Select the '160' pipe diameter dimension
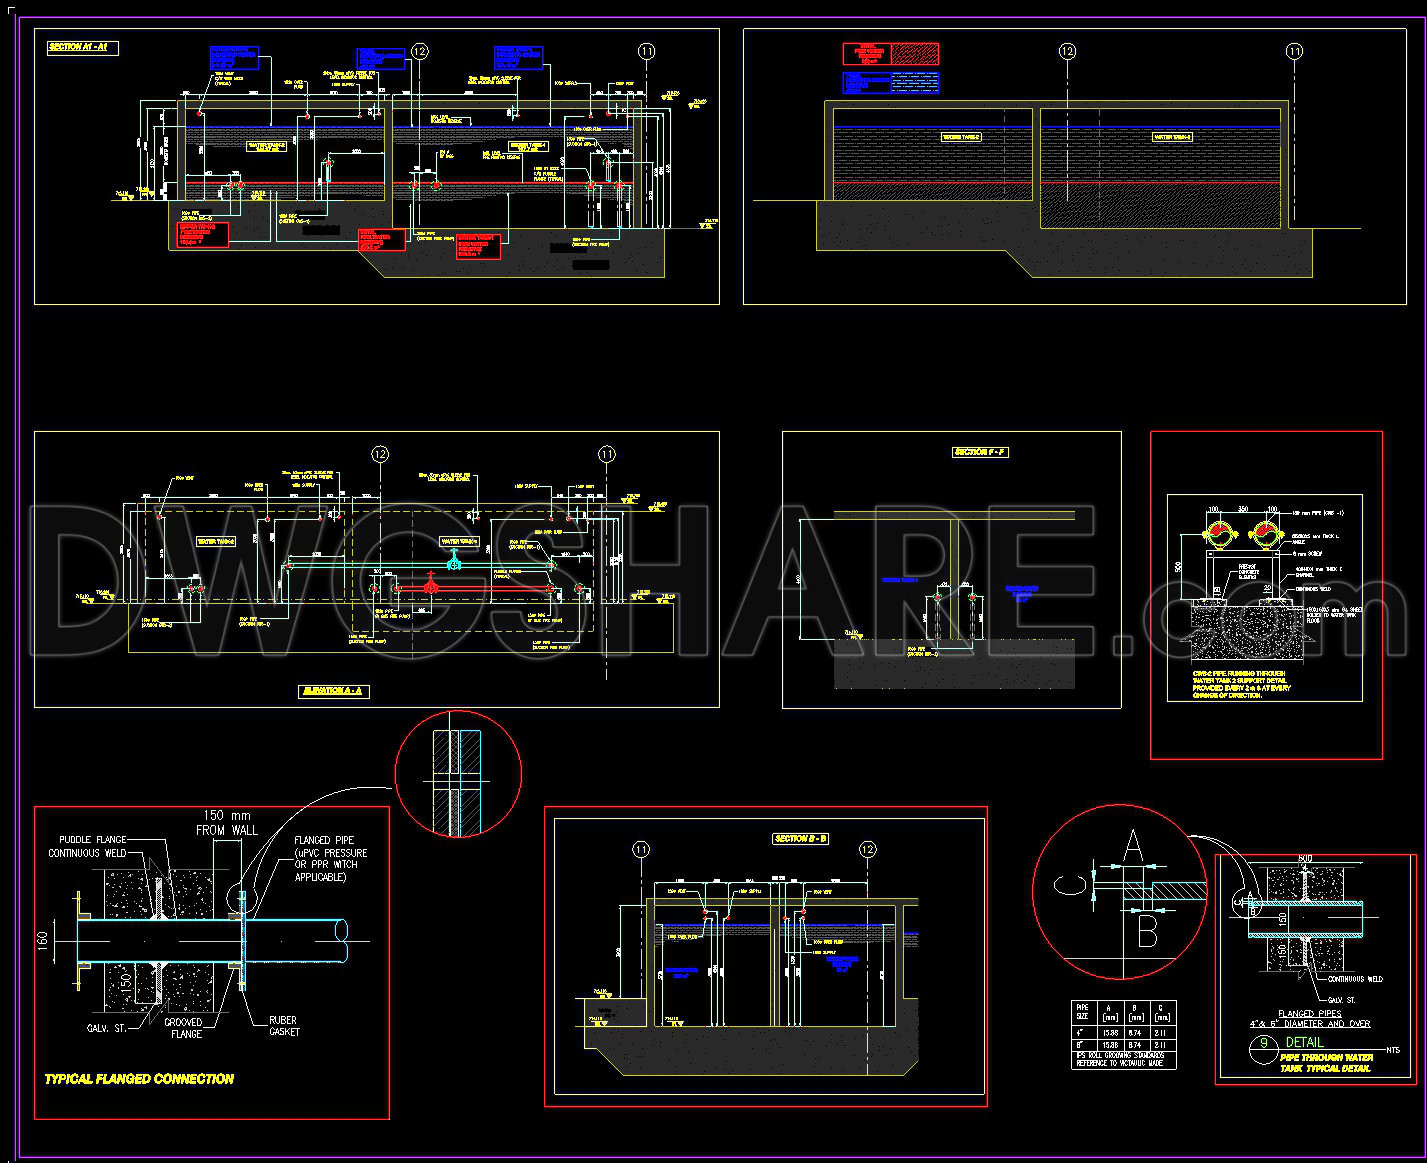Screen dimensions: 1427x1163 [44, 943]
